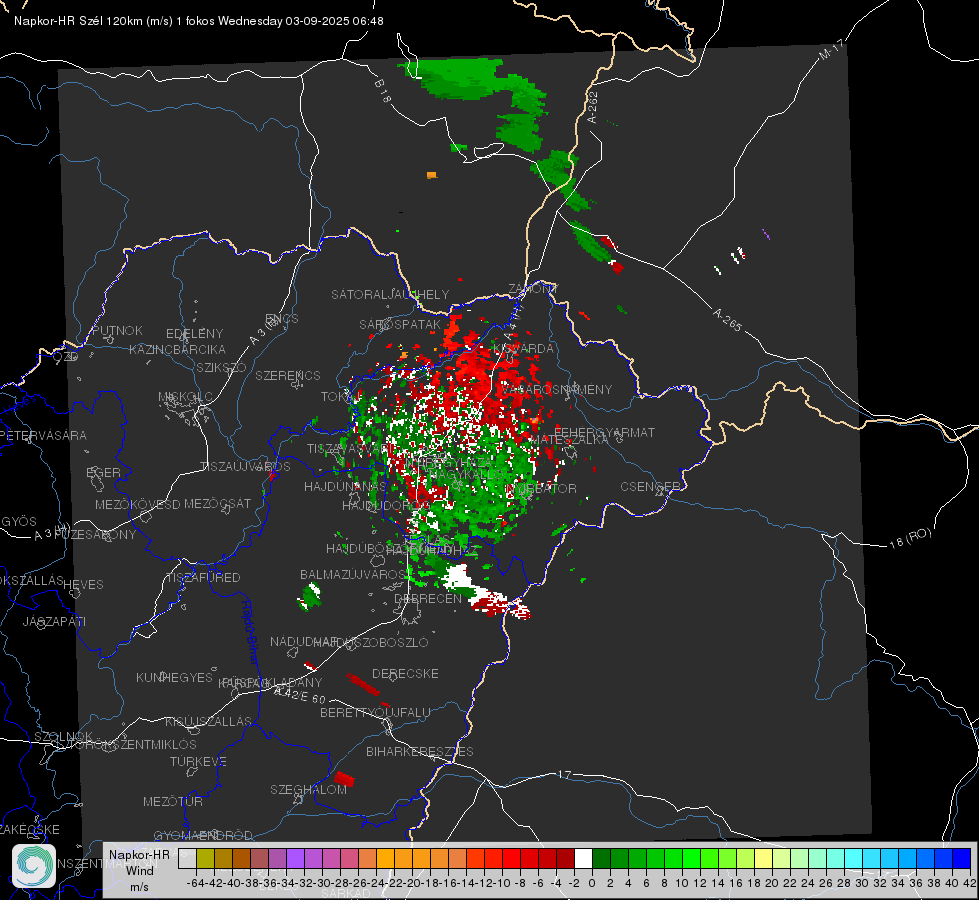The image size is (979, 900).
Task: Click the DEBRECEN city label
Action: pyautogui.click(x=428, y=598)
